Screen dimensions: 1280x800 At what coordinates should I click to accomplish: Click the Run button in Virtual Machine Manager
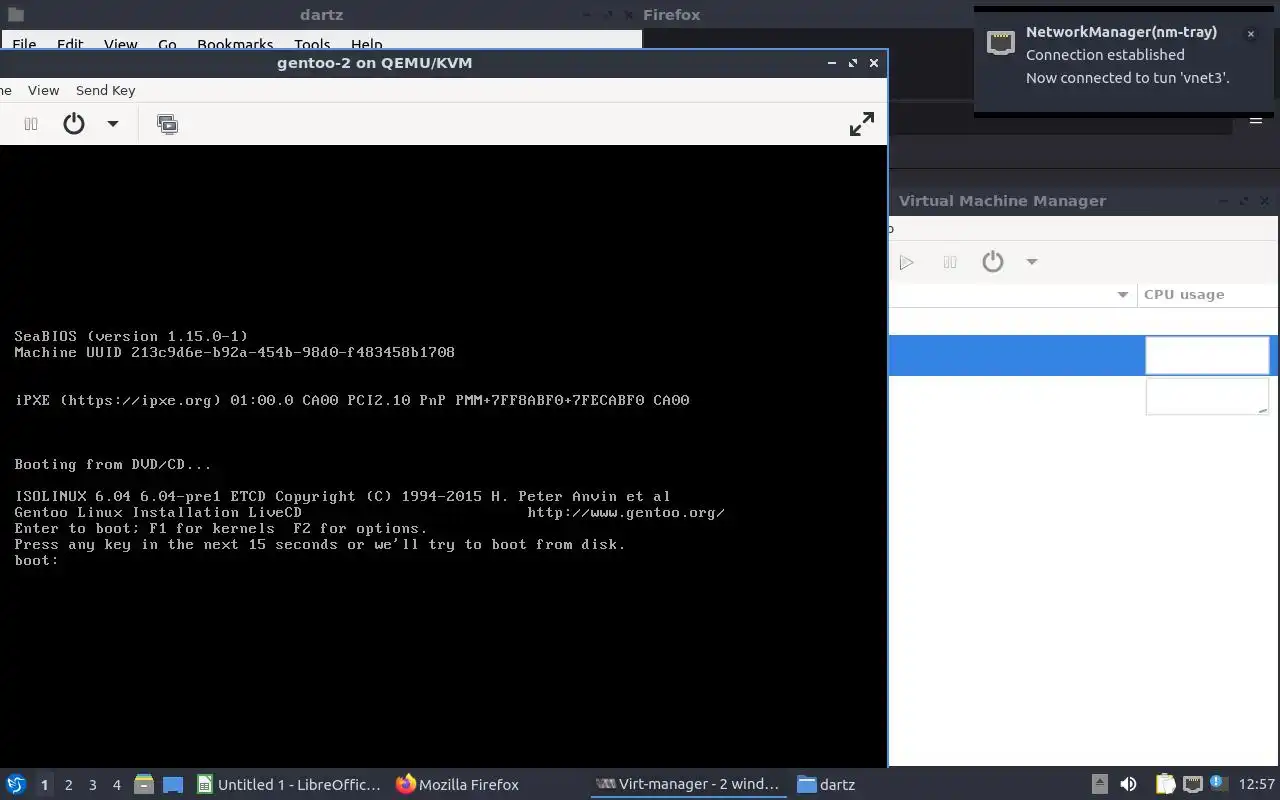[x=906, y=262]
